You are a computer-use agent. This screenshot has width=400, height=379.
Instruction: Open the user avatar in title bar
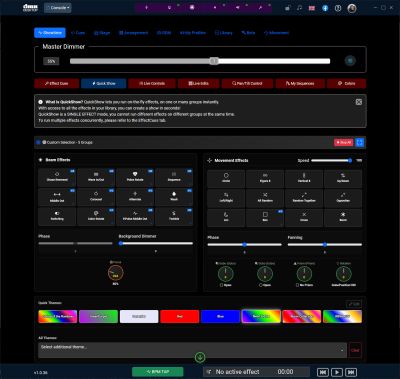click(x=352, y=8)
